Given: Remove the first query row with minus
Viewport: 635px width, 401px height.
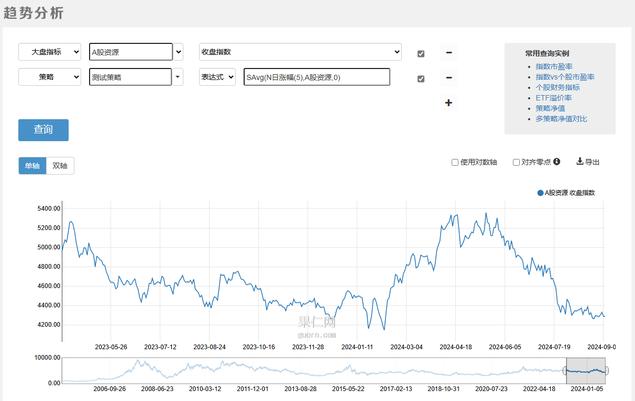Looking at the screenshot, I should pos(448,52).
